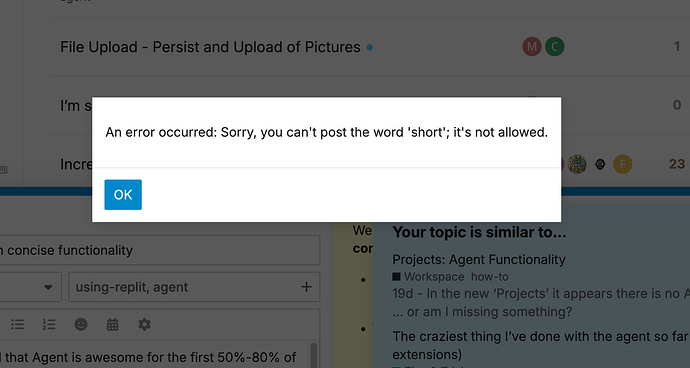The image size is (690, 368).
Task: Click the red M user avatar
Action: pos(532,47)
